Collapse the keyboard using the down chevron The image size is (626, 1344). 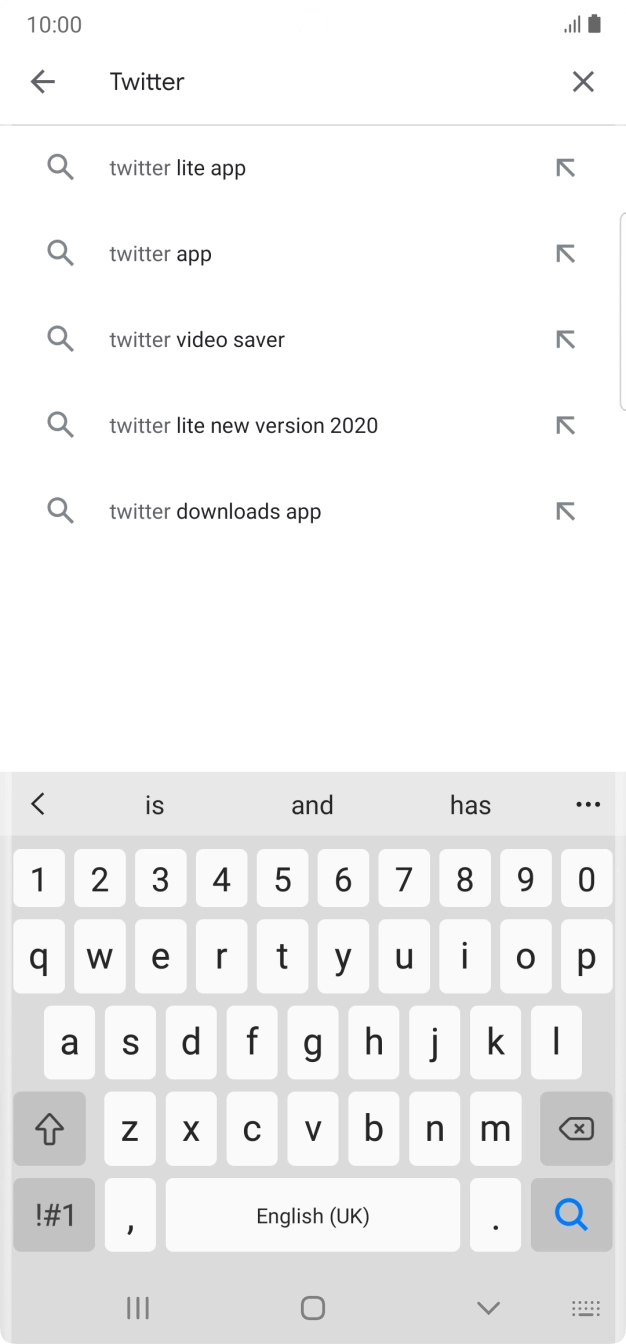(x=487, y=1307)
